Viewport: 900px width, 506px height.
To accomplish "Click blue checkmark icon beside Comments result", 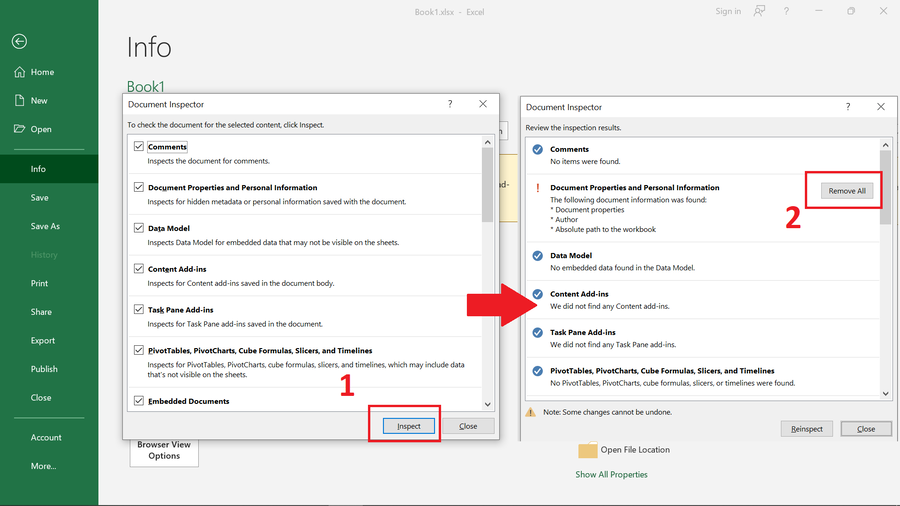I will (x=537, y=149).
